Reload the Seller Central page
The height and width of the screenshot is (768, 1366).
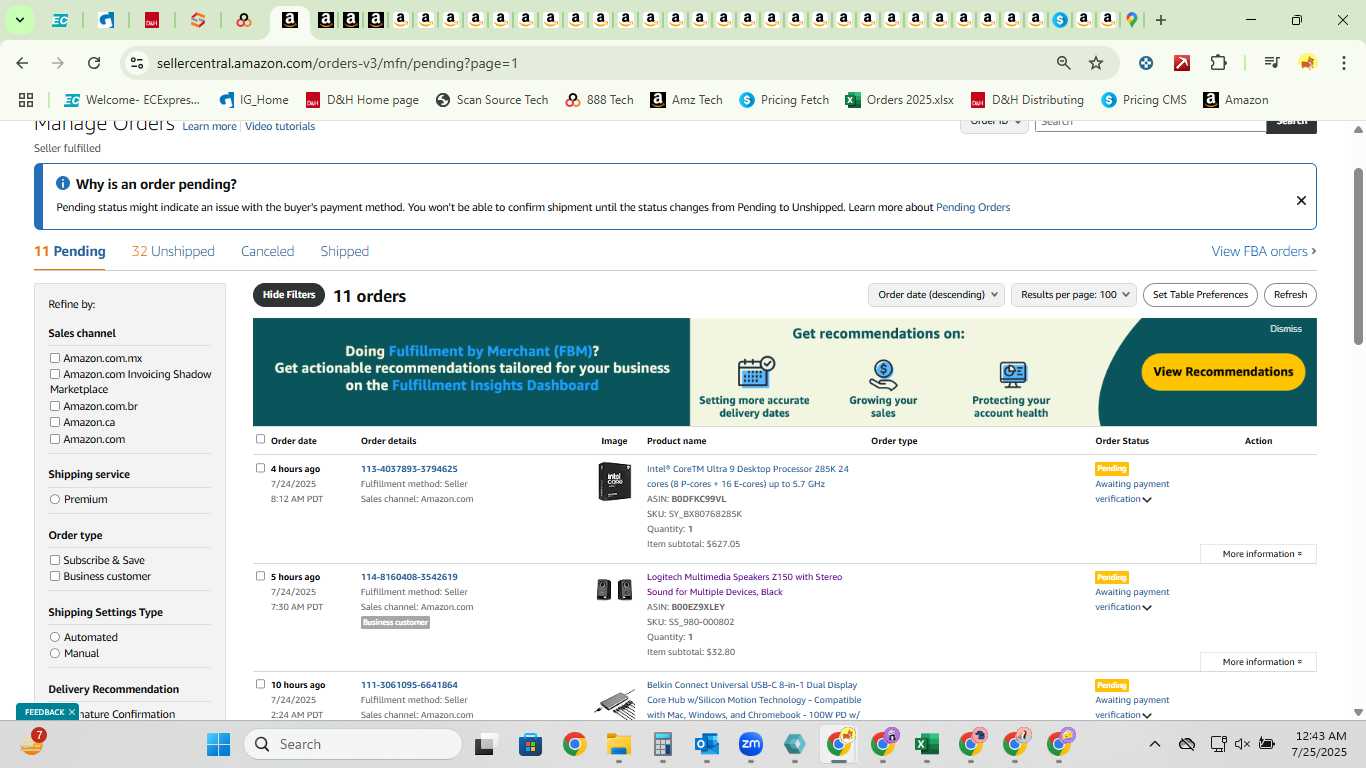tap(94, 63)
